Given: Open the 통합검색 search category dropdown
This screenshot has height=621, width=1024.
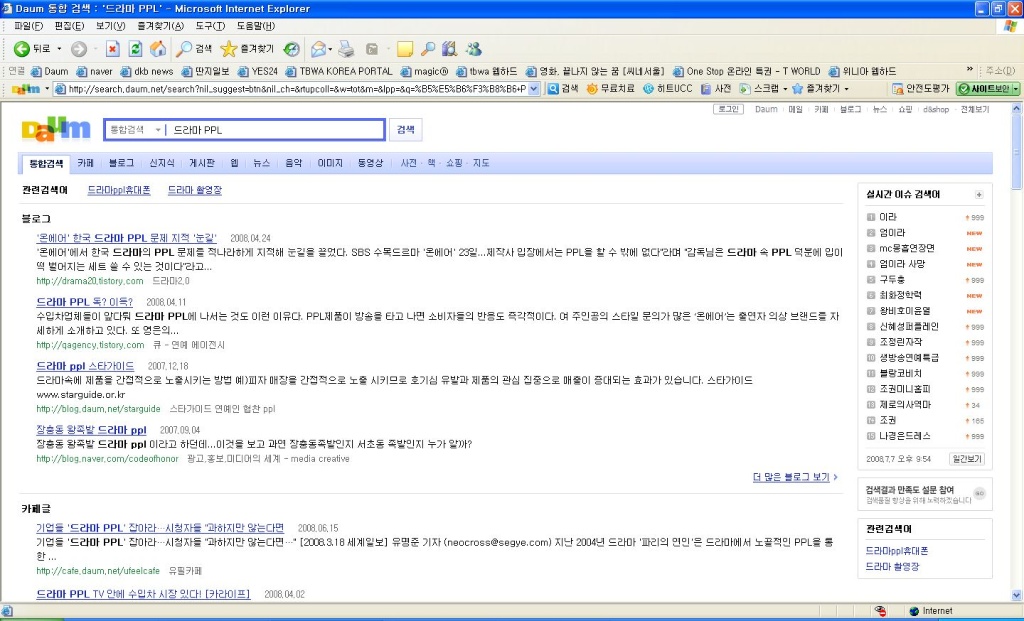Looking at the screenshot, I should tap(135, 130).
